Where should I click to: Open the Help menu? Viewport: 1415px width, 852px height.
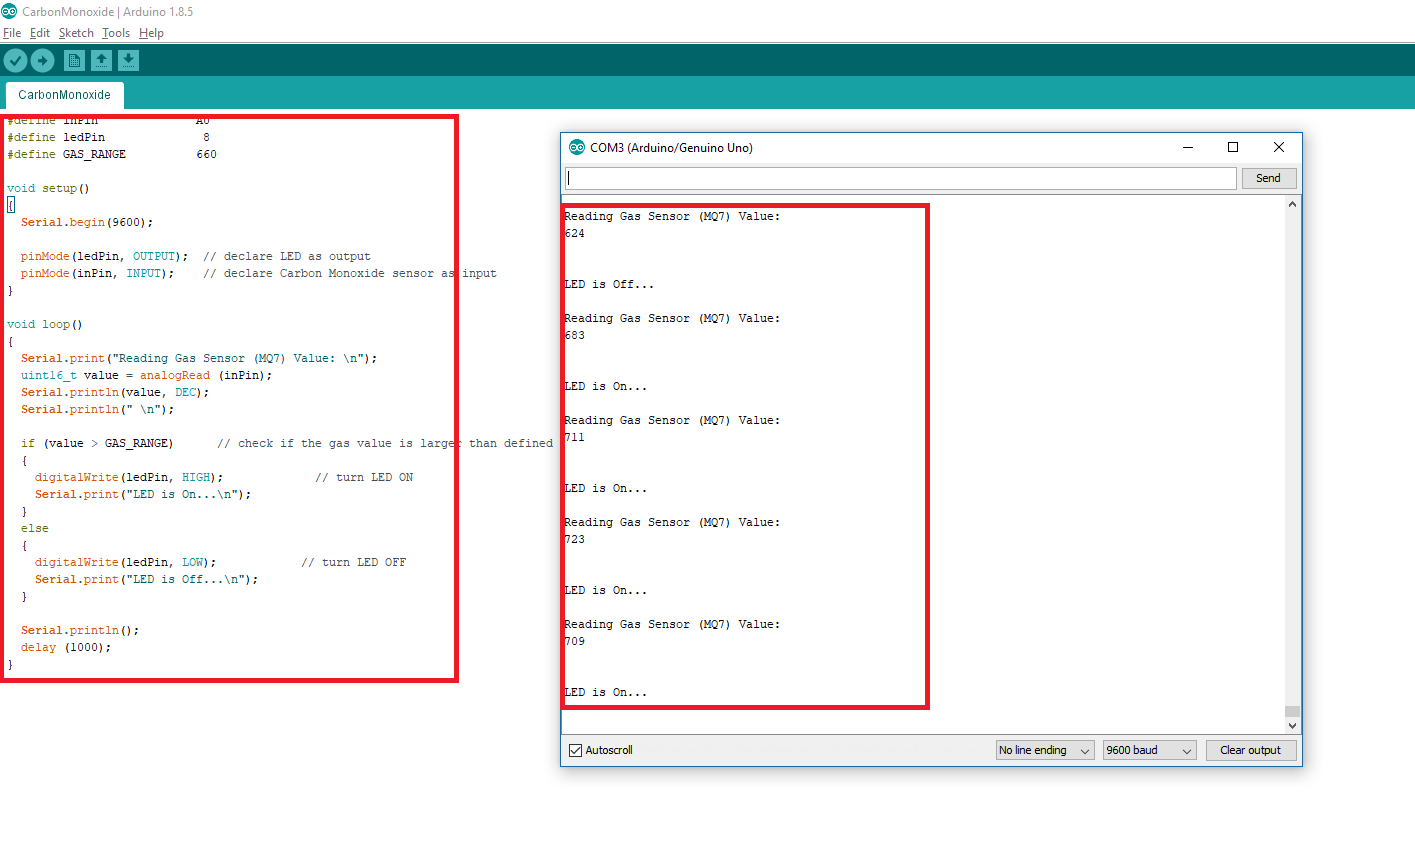pyautogui.click(x=151, y=33)
